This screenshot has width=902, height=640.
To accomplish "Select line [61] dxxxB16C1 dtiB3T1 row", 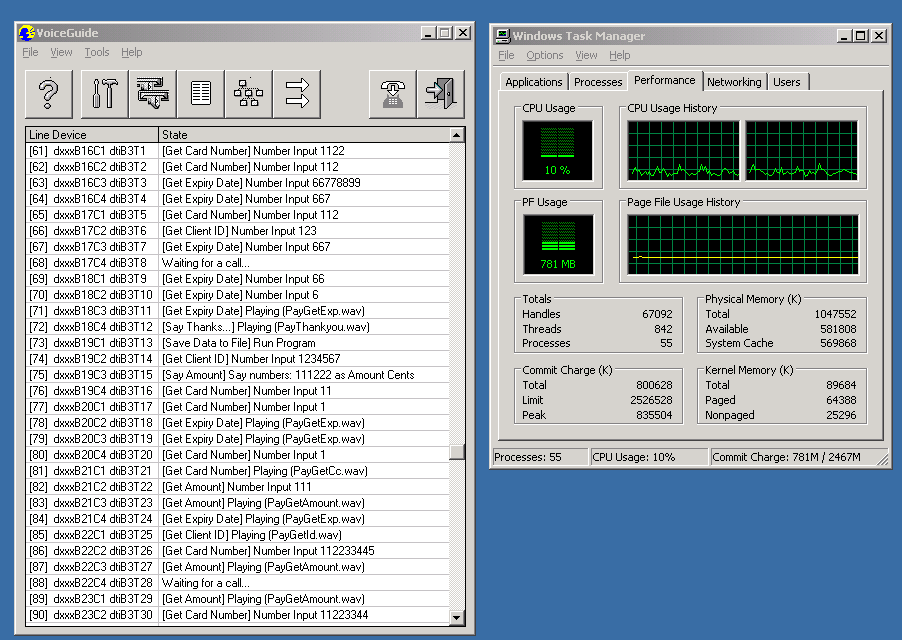I will 238,151.
